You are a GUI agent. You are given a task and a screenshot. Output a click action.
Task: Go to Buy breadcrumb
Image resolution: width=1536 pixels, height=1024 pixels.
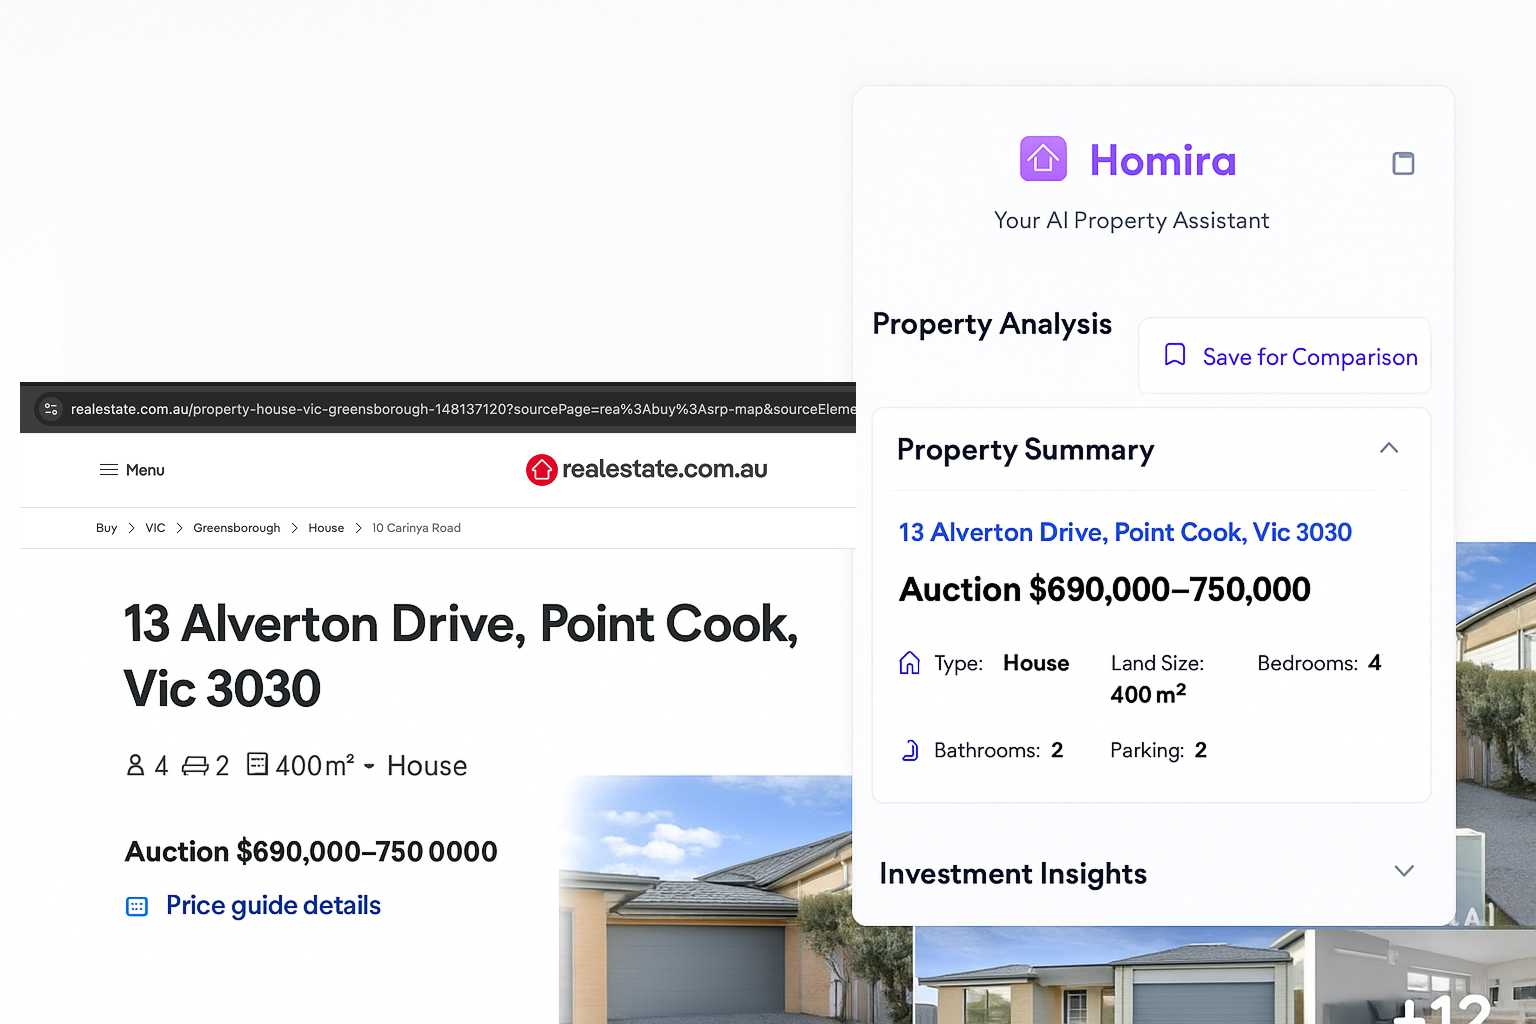[106, 528]
